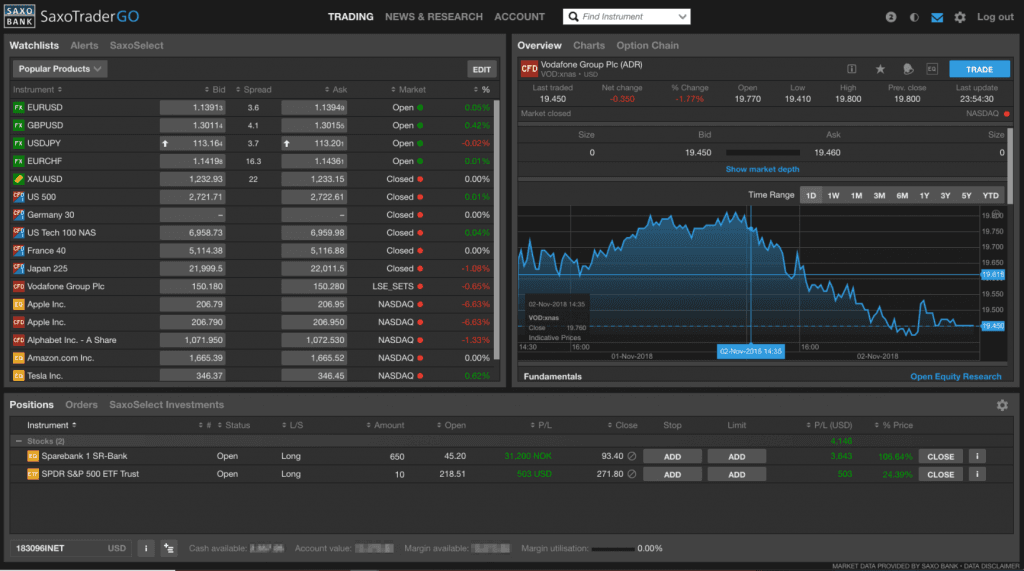Click the Show market depth link
The image size is (1024, 571).
click(x=762, y=169)
